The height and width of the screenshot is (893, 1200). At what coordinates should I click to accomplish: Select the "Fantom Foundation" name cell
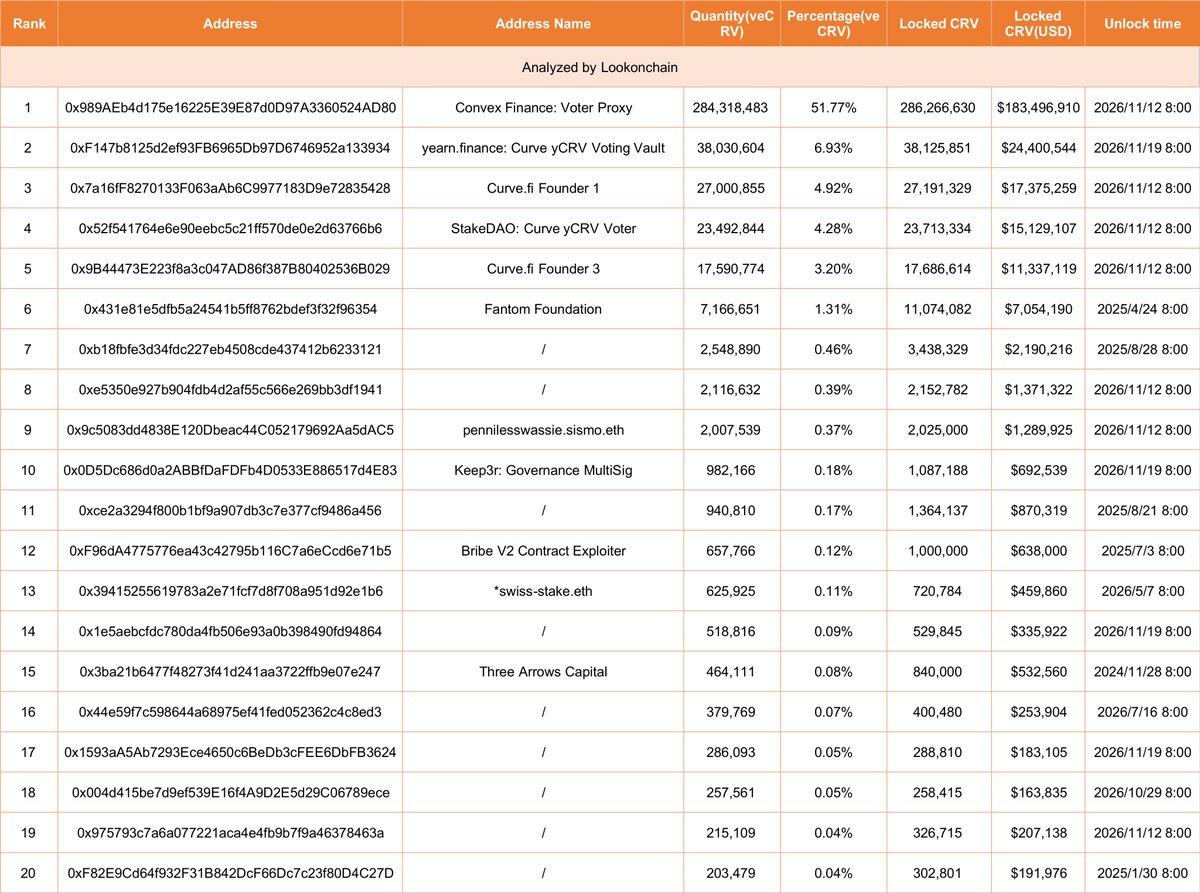[x=543, y=309]
